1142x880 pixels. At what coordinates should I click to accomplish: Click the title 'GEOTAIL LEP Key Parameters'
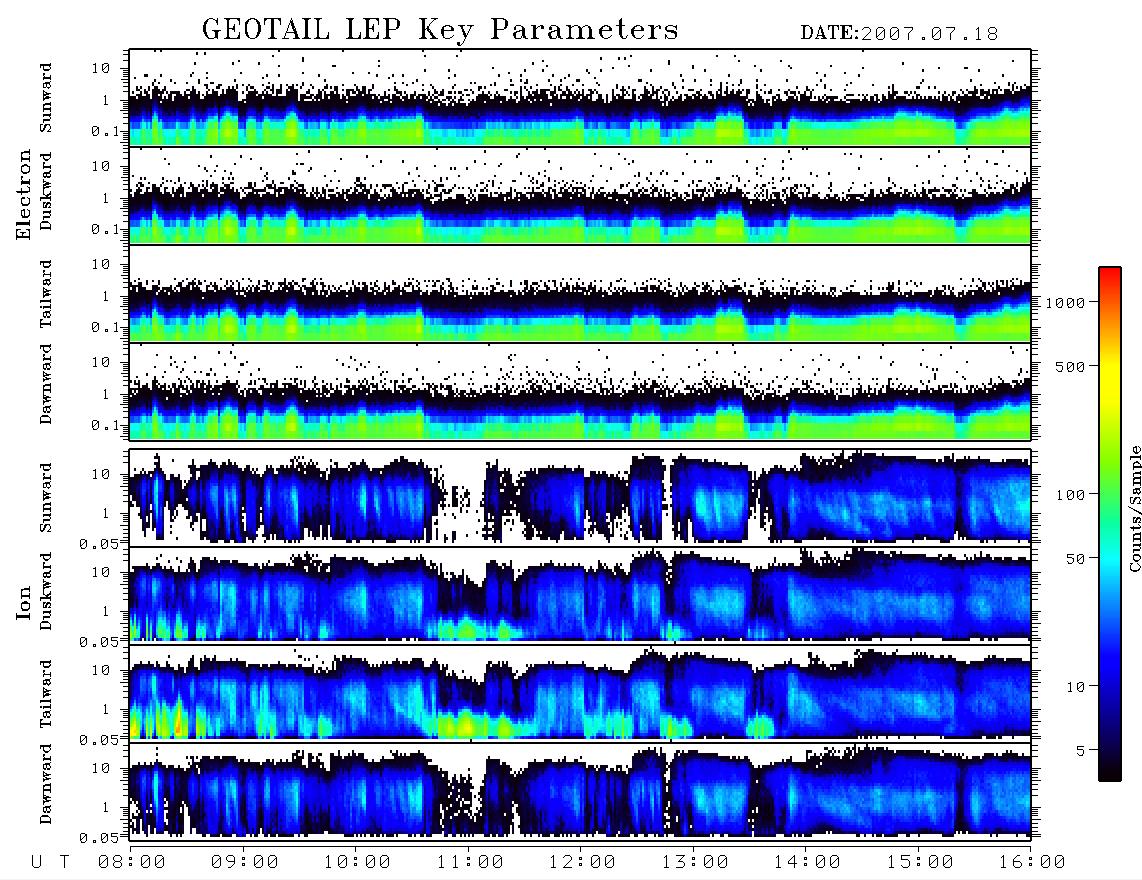pos(440,30)
